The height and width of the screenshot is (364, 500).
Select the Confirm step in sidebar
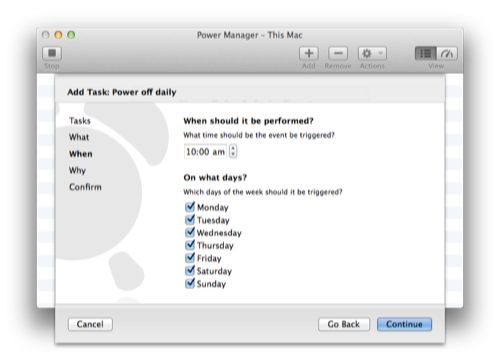tap(85, 187)
